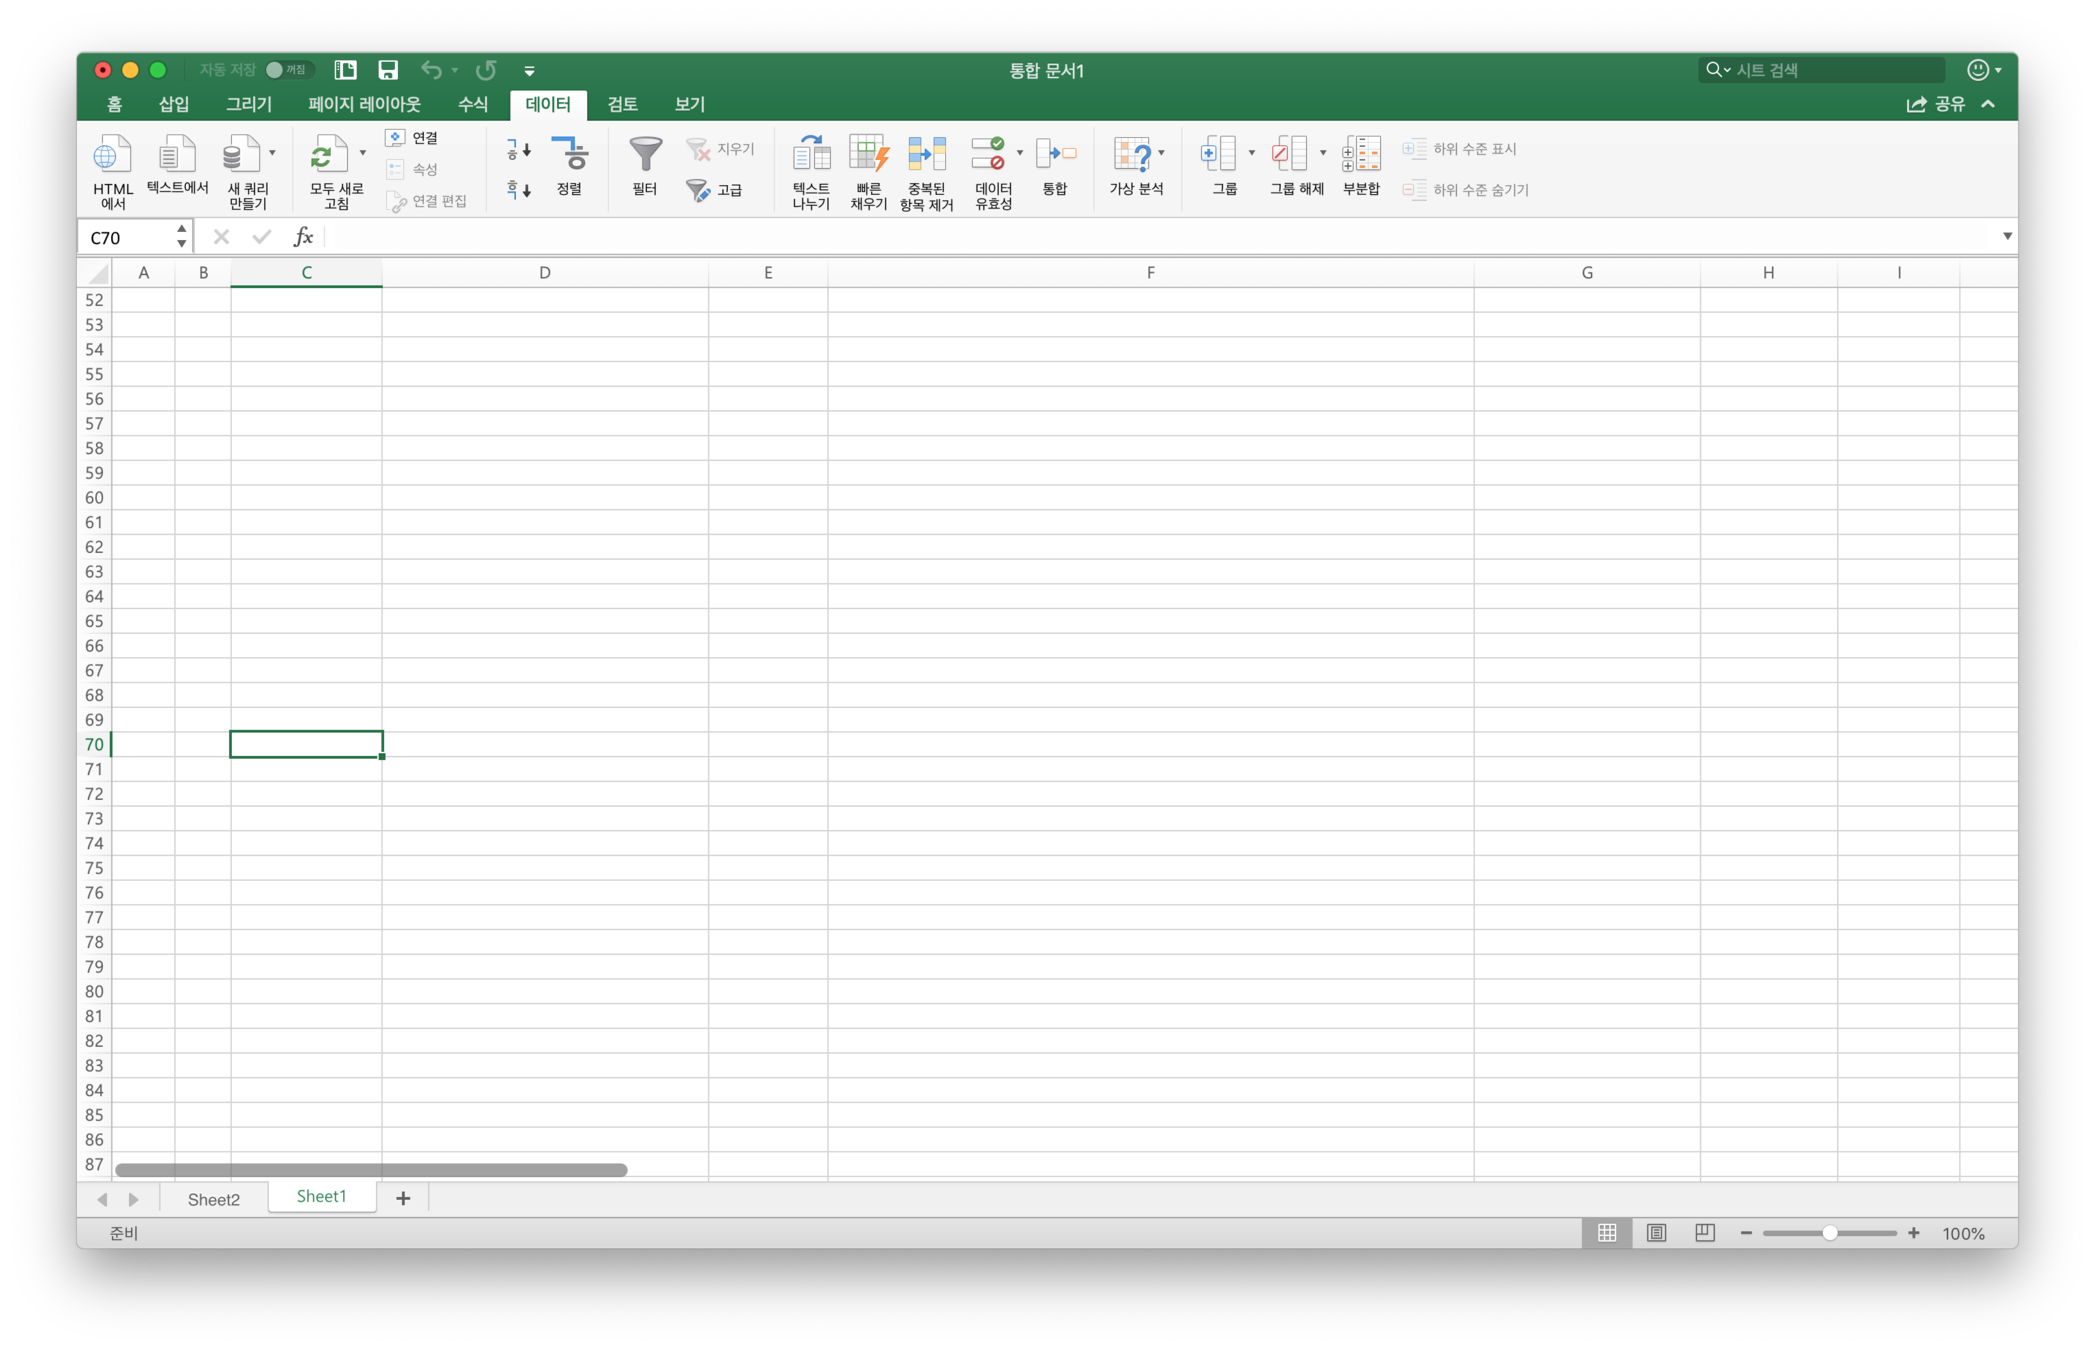Click the From HTML icon
Screen dimensions: 2095x1350
coord(112,155)
